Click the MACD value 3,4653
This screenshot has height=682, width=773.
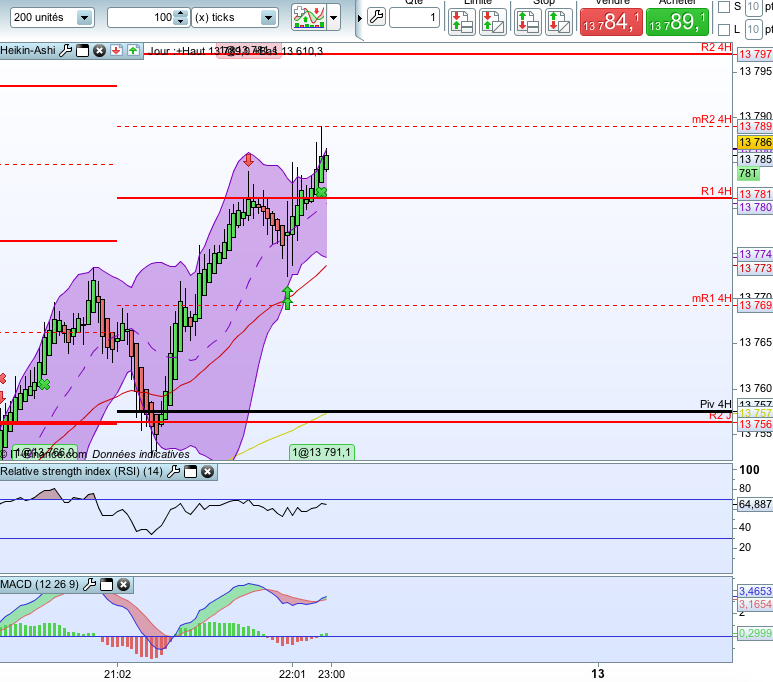point(755,591)
